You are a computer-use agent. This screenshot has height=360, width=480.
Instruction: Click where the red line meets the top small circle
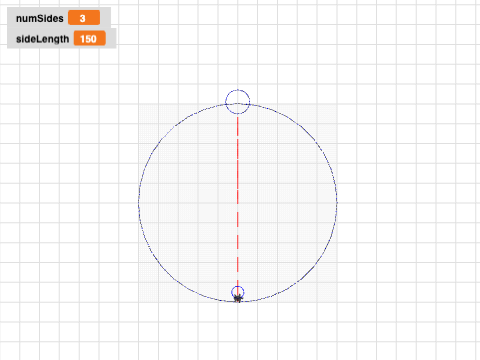click(x=238, y=114)
